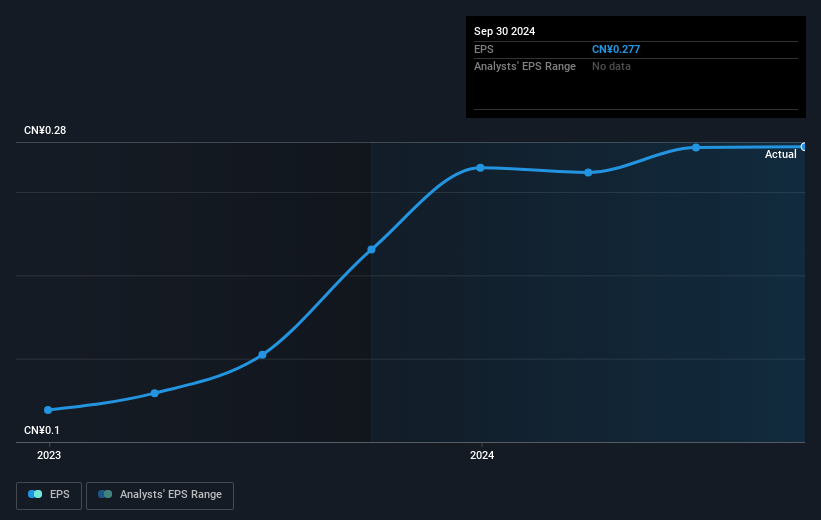Toggle the Analysts' EPS Range legend
This screenshot has height=520, width=821.
(x=160, y=495)
